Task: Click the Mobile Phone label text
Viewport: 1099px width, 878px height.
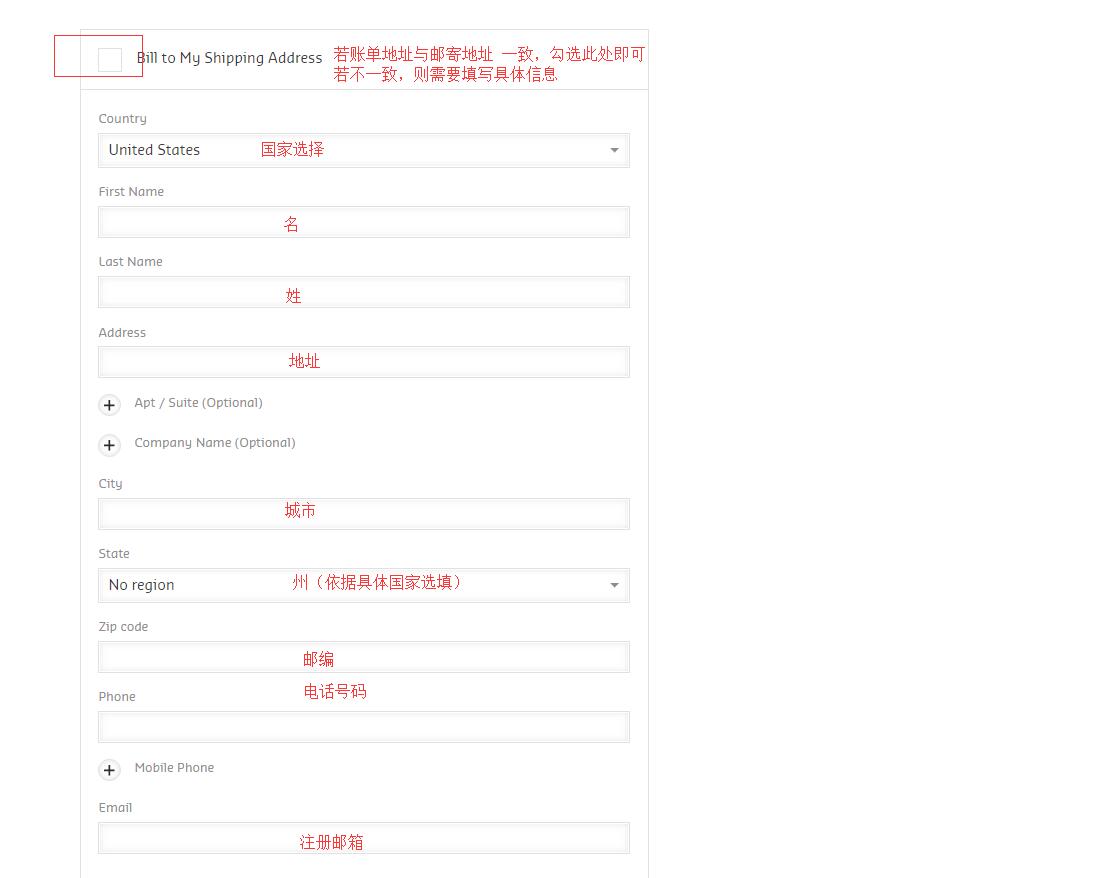Action: coord(174,768)
